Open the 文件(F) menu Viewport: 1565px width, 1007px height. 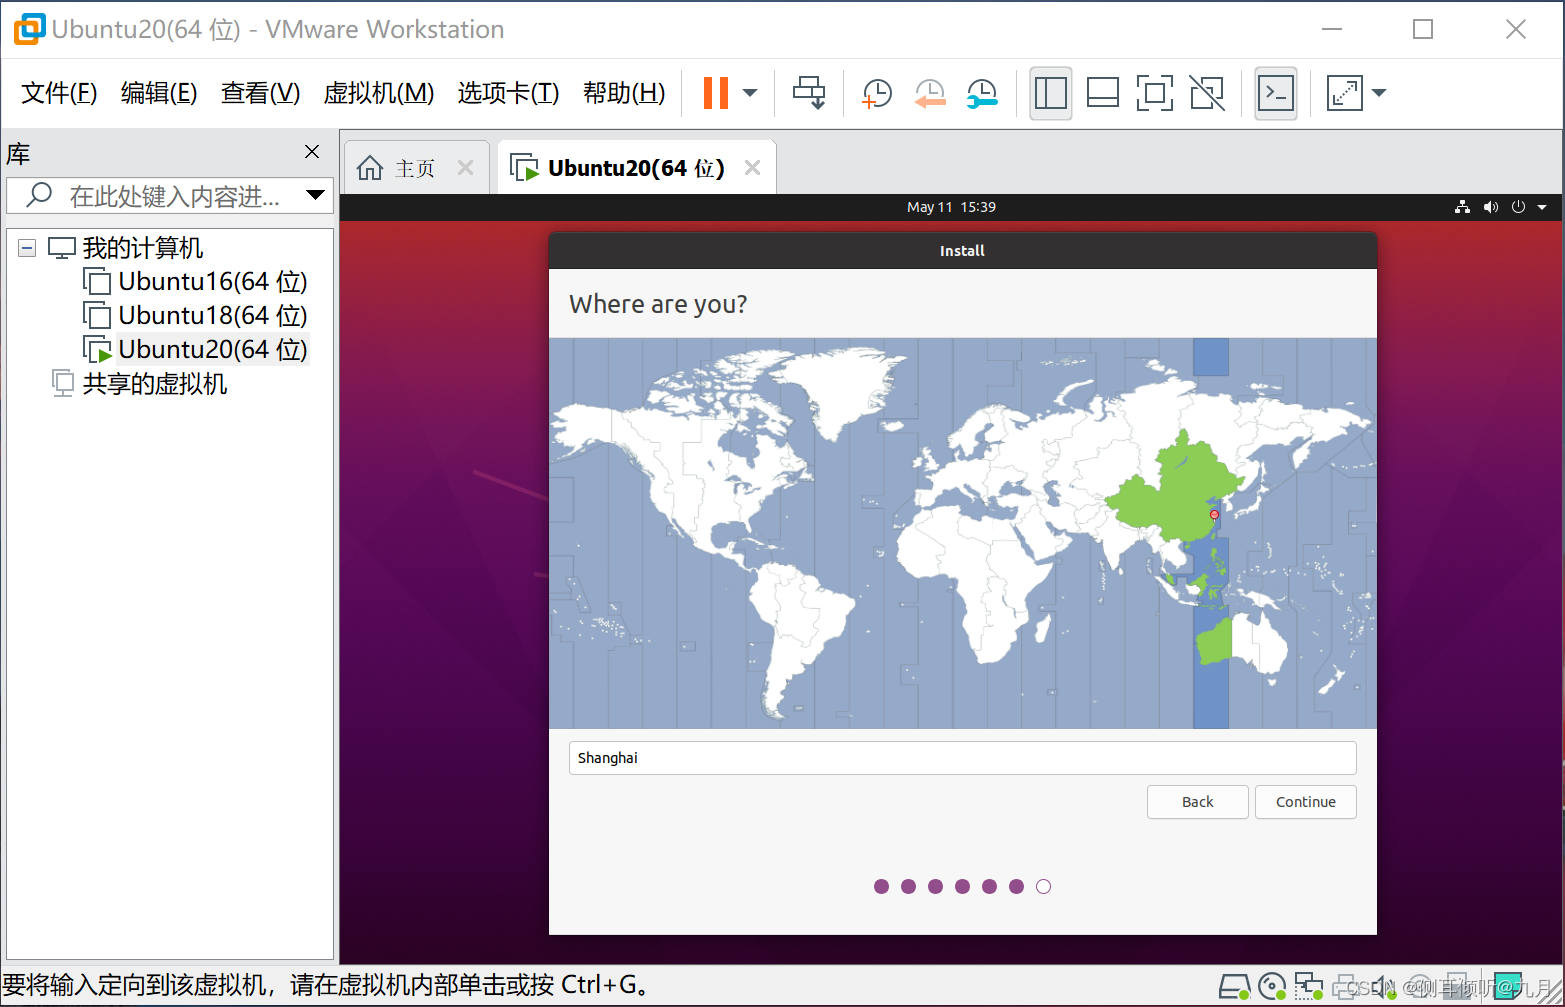(x=59, y=93)
